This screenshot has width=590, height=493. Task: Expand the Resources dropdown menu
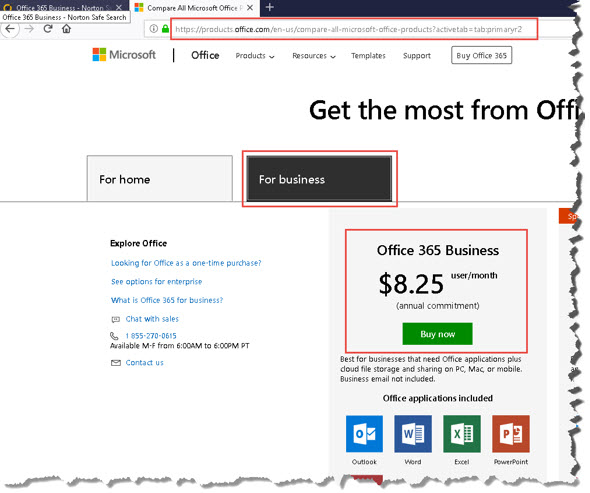click(x=314, y=56)
